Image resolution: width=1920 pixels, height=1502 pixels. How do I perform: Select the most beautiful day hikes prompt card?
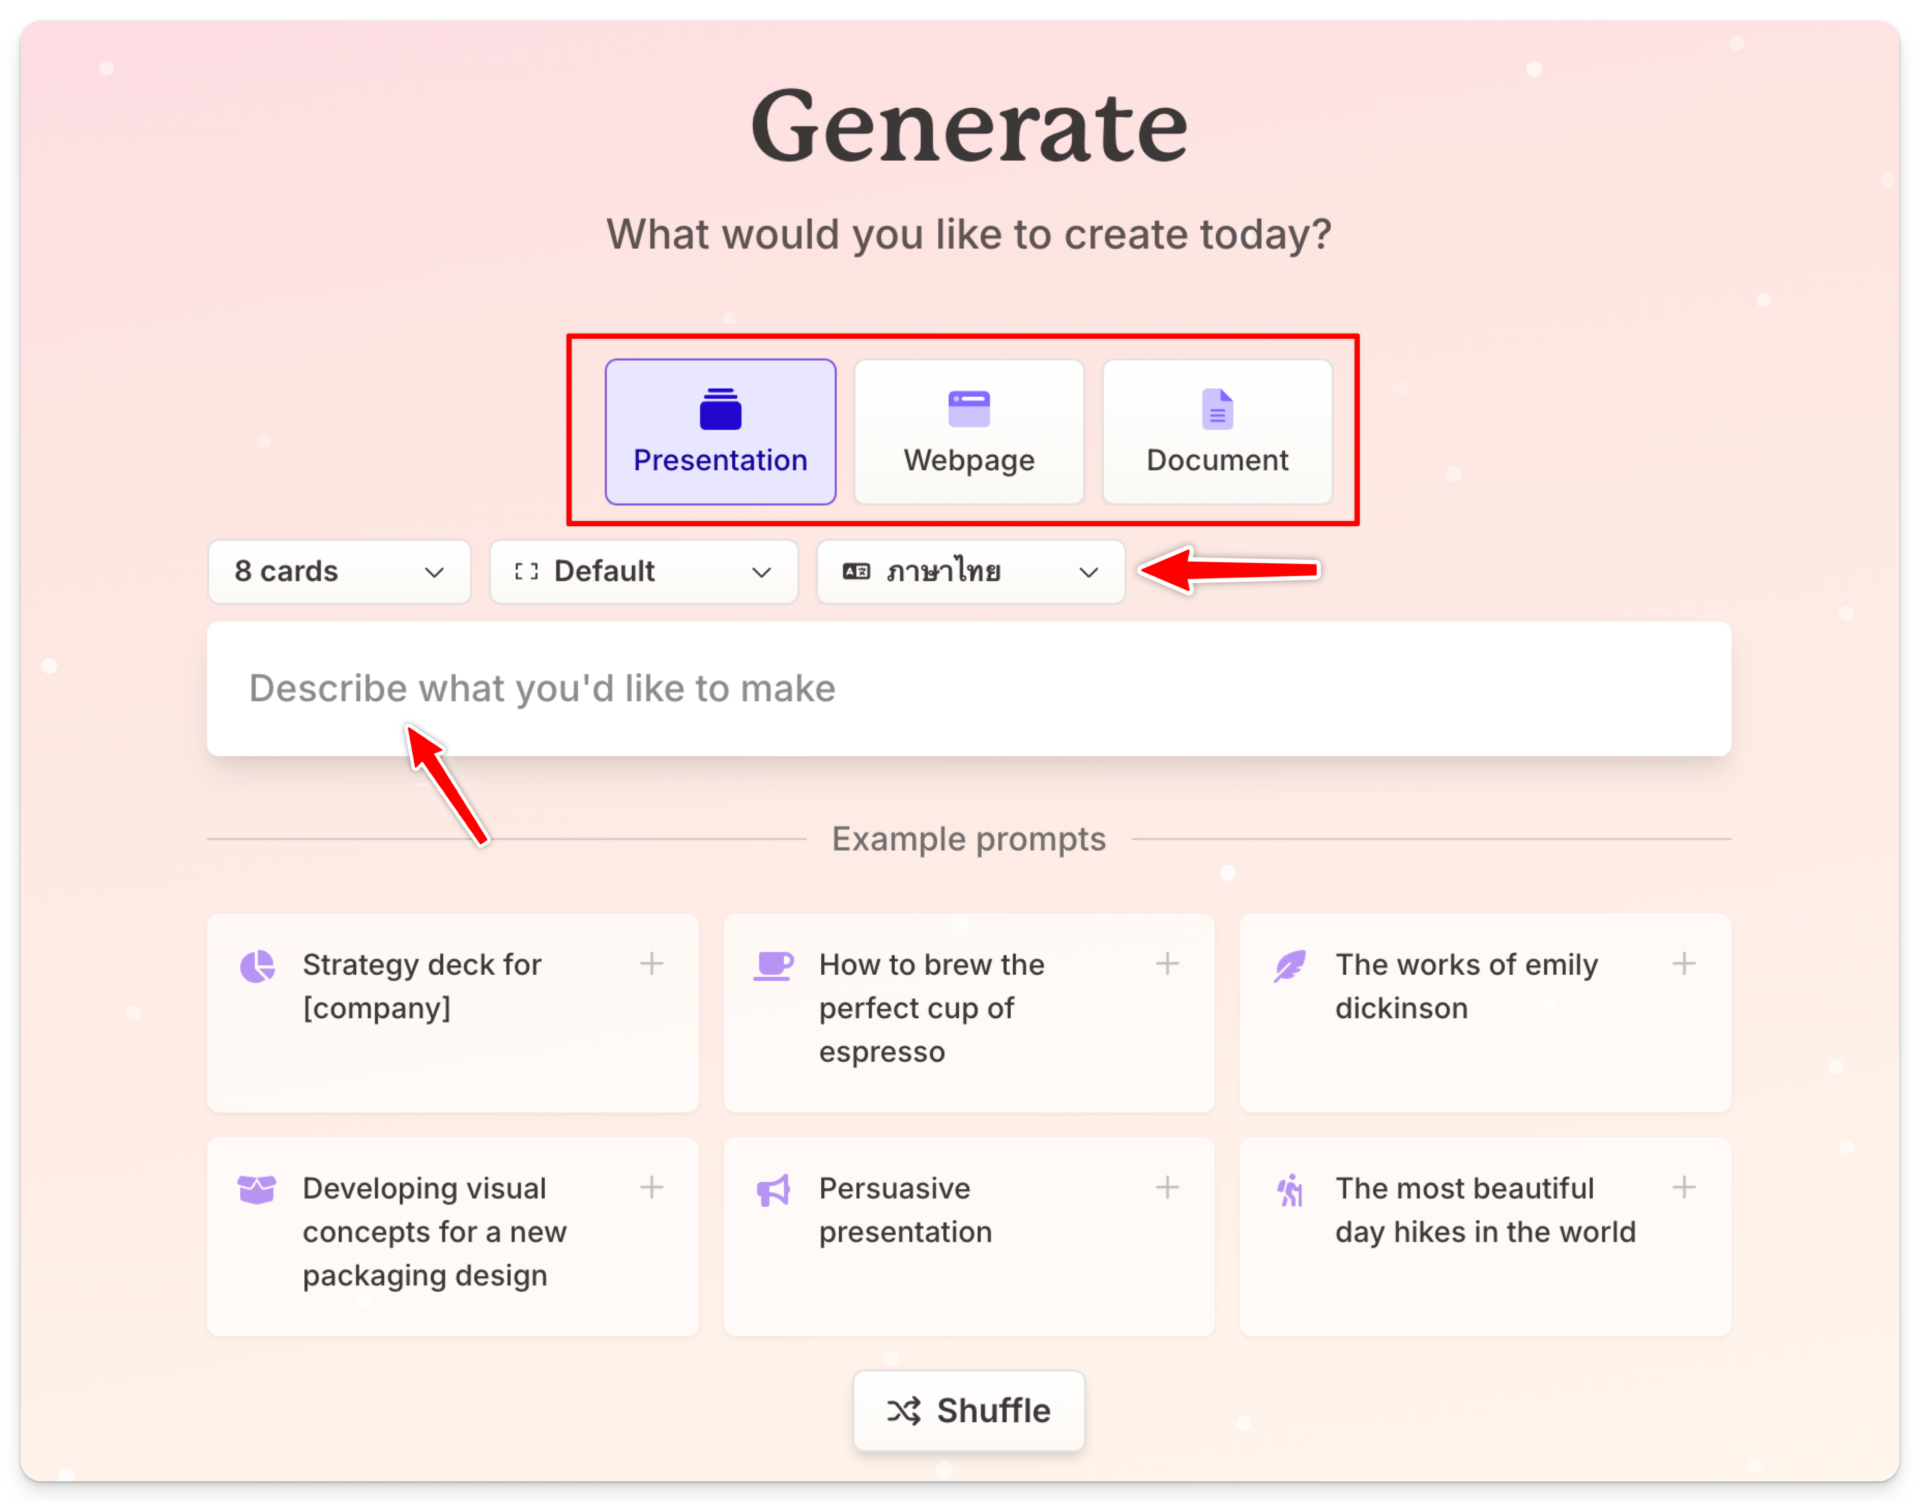(1484, 1236)
